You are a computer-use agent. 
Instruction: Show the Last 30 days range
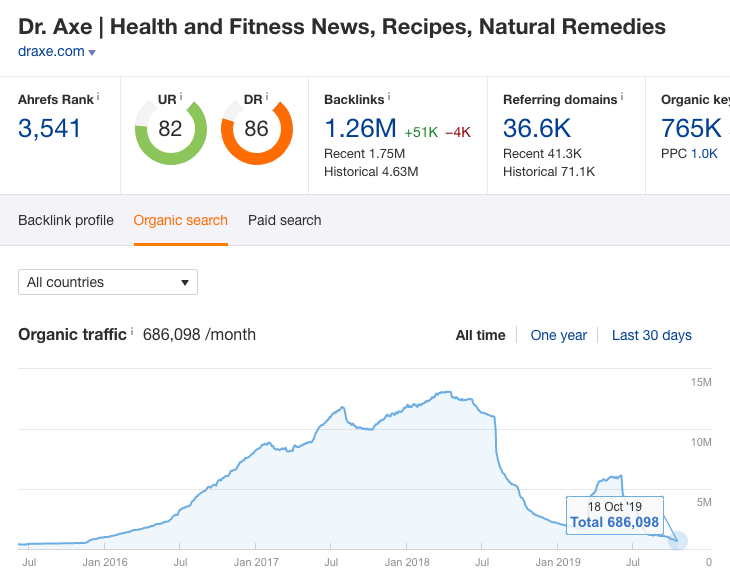pos(652,335)
